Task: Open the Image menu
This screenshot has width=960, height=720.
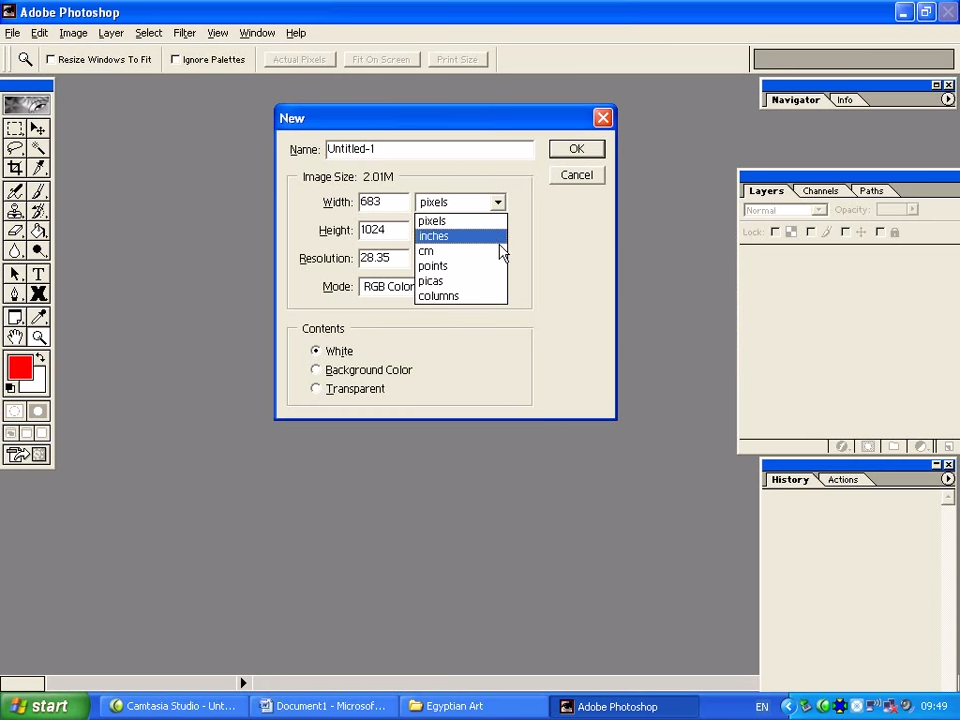Action: pos(73,33)
